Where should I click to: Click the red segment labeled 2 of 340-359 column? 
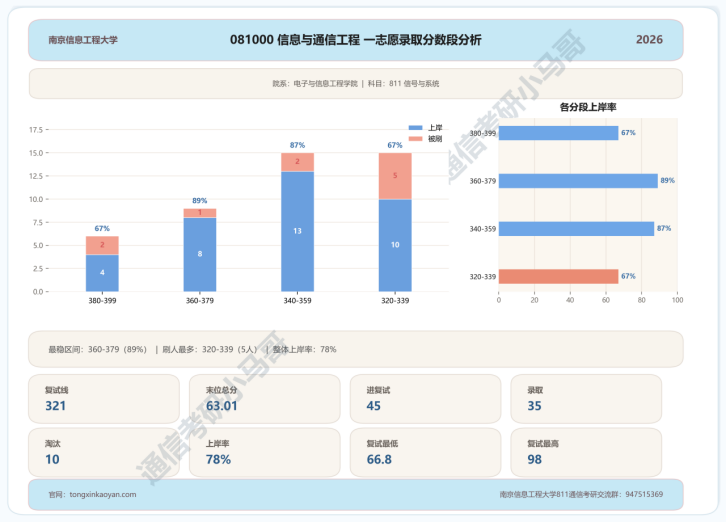297,162
